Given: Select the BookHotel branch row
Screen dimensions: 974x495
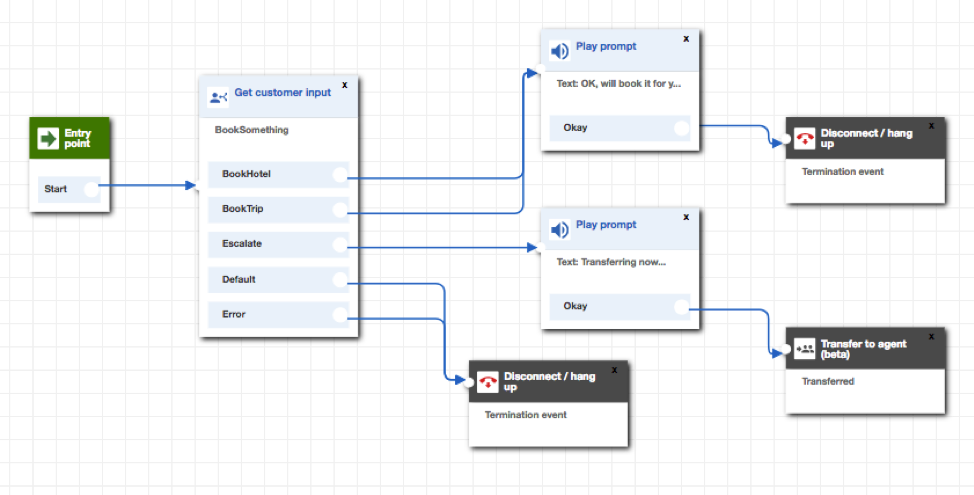Looking at the screenshot, I should pyautogui.click(x=278, y=175).
